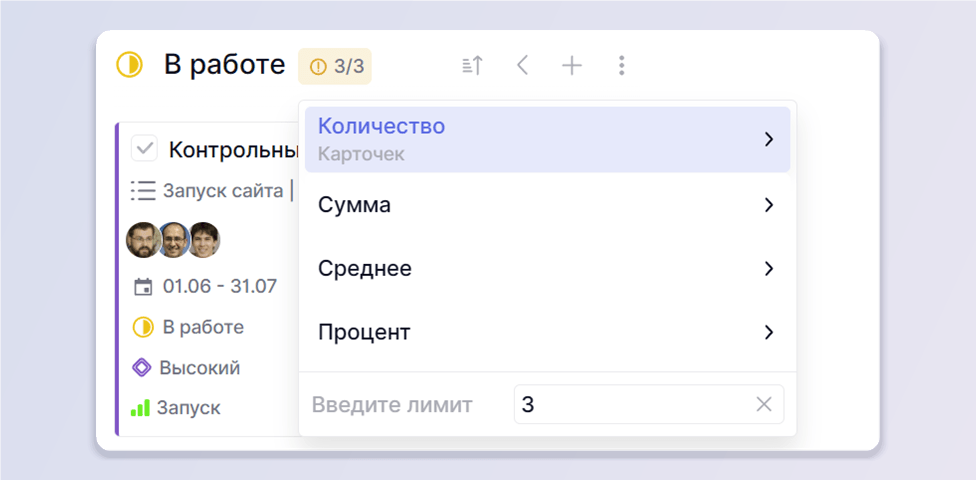
Task: Tick the checkbox on the Контрольны card
Action: click(144, 149)
